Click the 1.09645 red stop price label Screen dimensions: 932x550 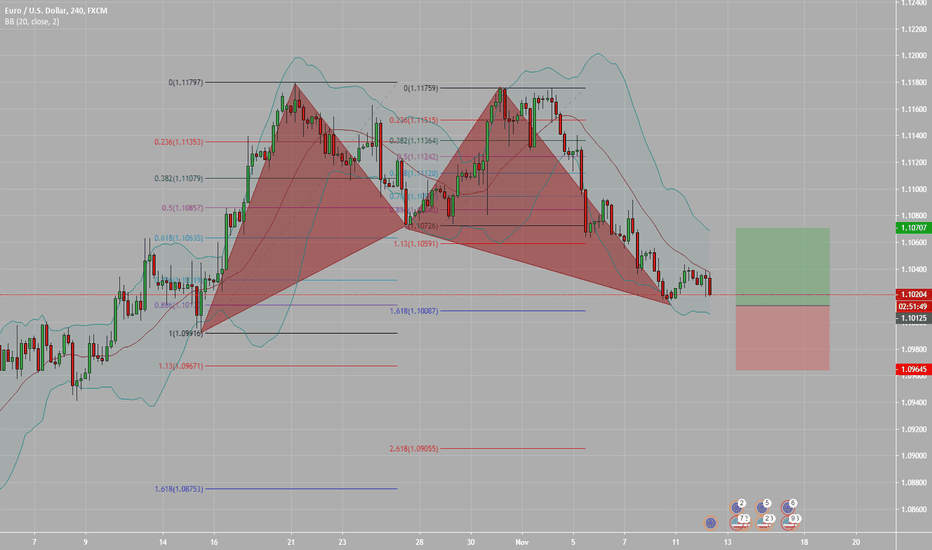tap(913, 369)
